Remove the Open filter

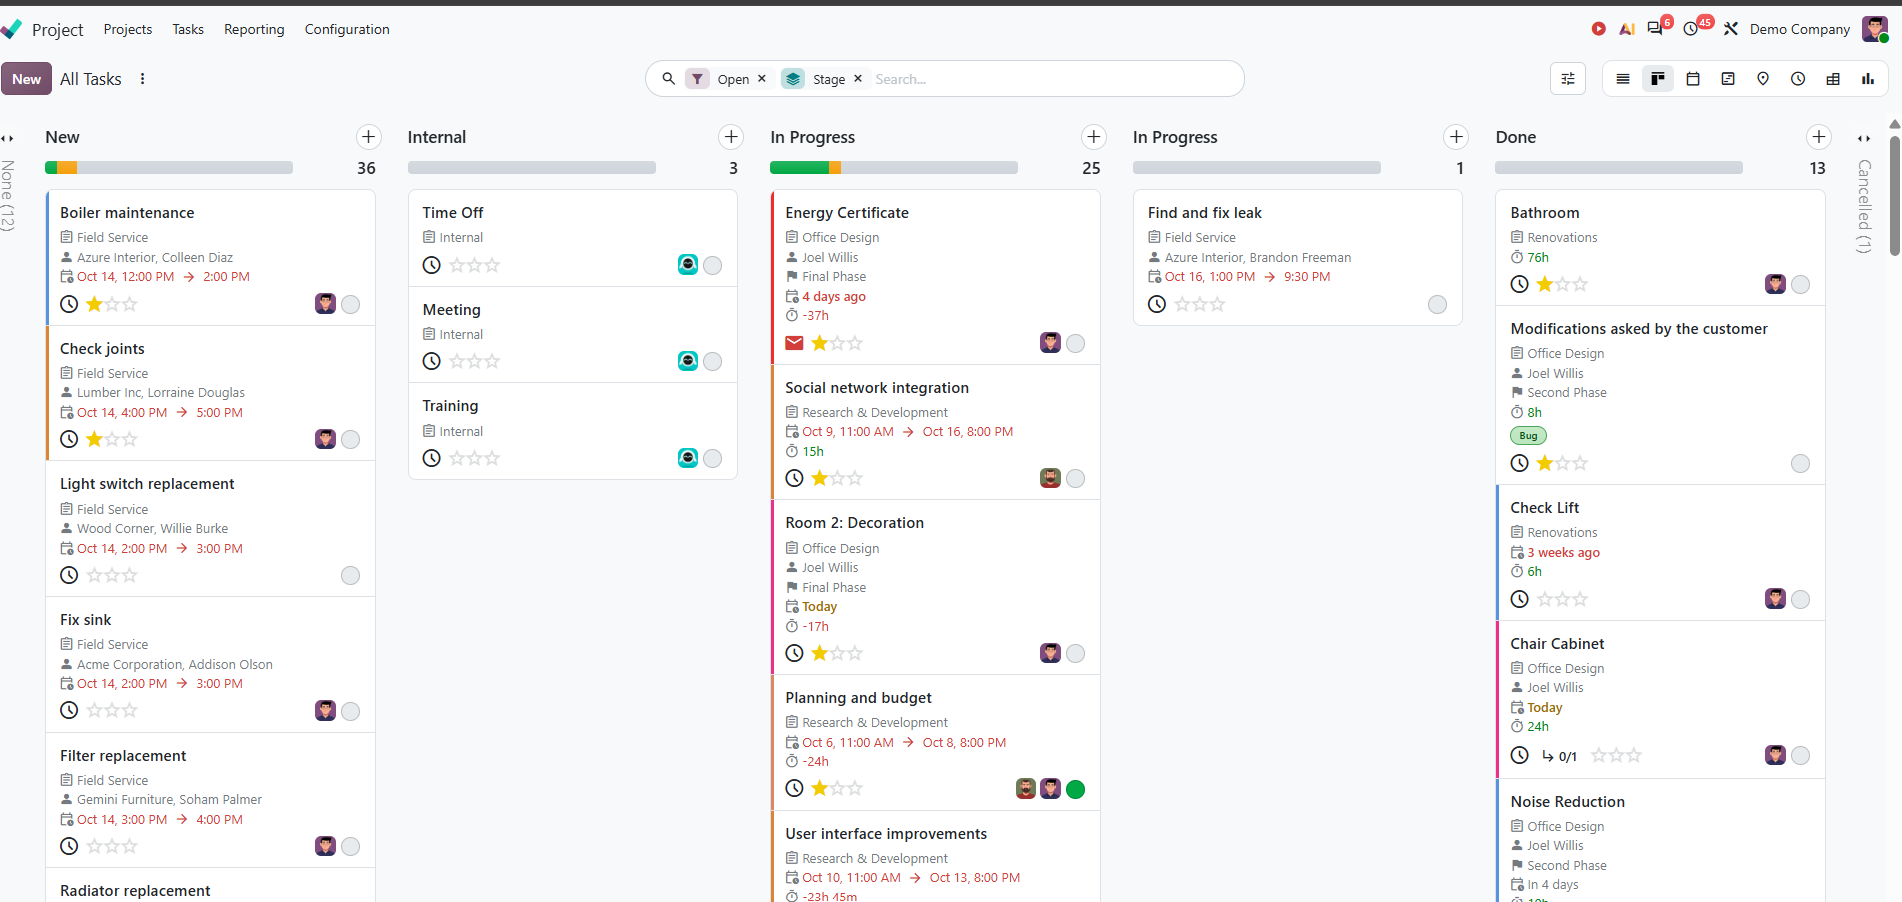click(x=762, y=78)
